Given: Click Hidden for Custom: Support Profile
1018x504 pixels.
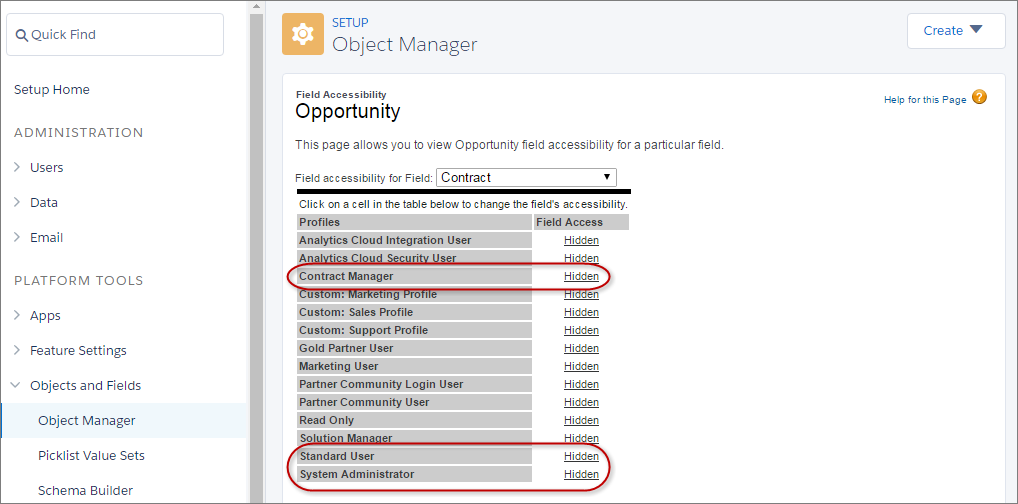Looking at the screenshot, I should pyautogui.click(x=581, y=331).
